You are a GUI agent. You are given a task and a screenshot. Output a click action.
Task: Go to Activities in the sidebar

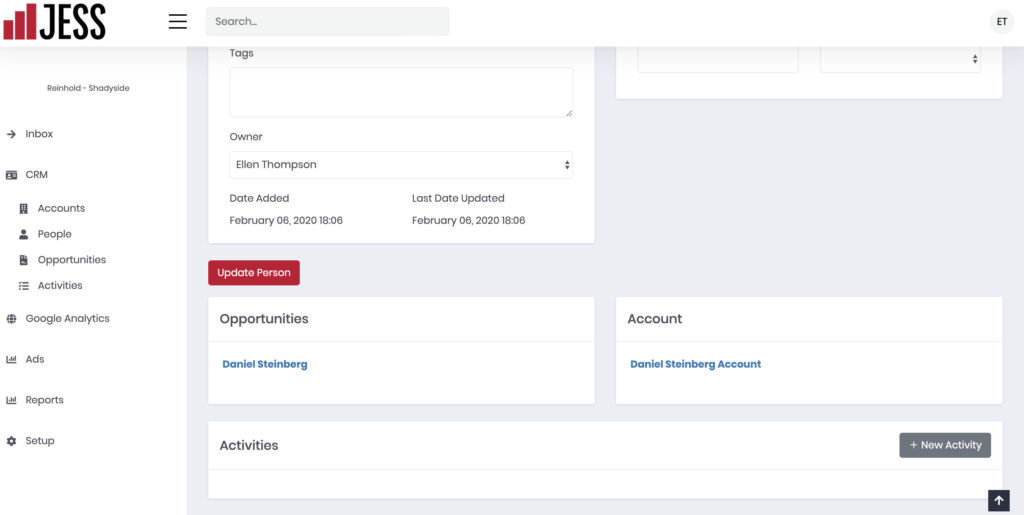tap(60, 285)
